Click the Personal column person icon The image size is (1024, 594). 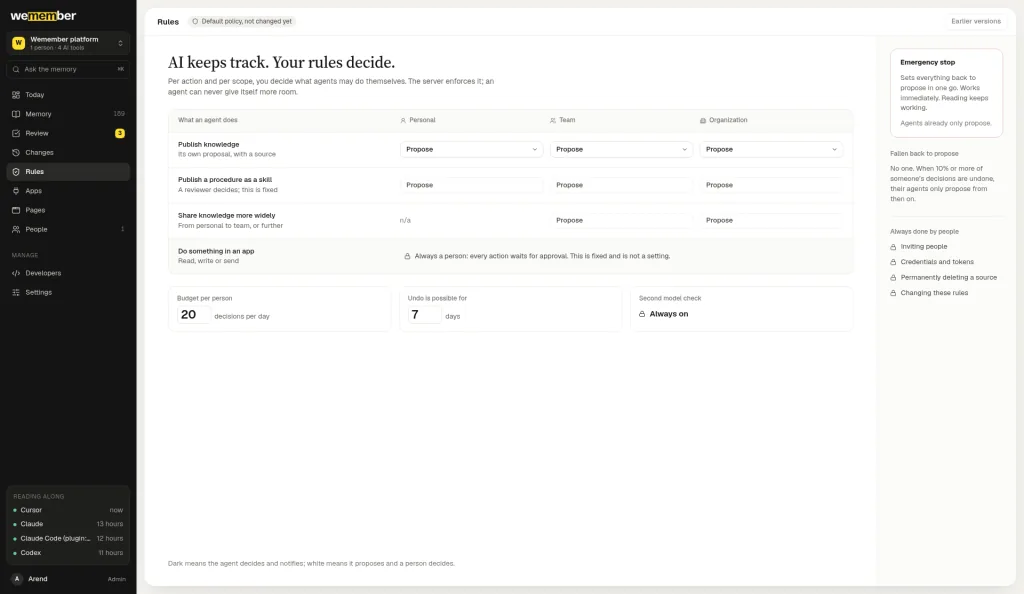[x=403, y=120]
